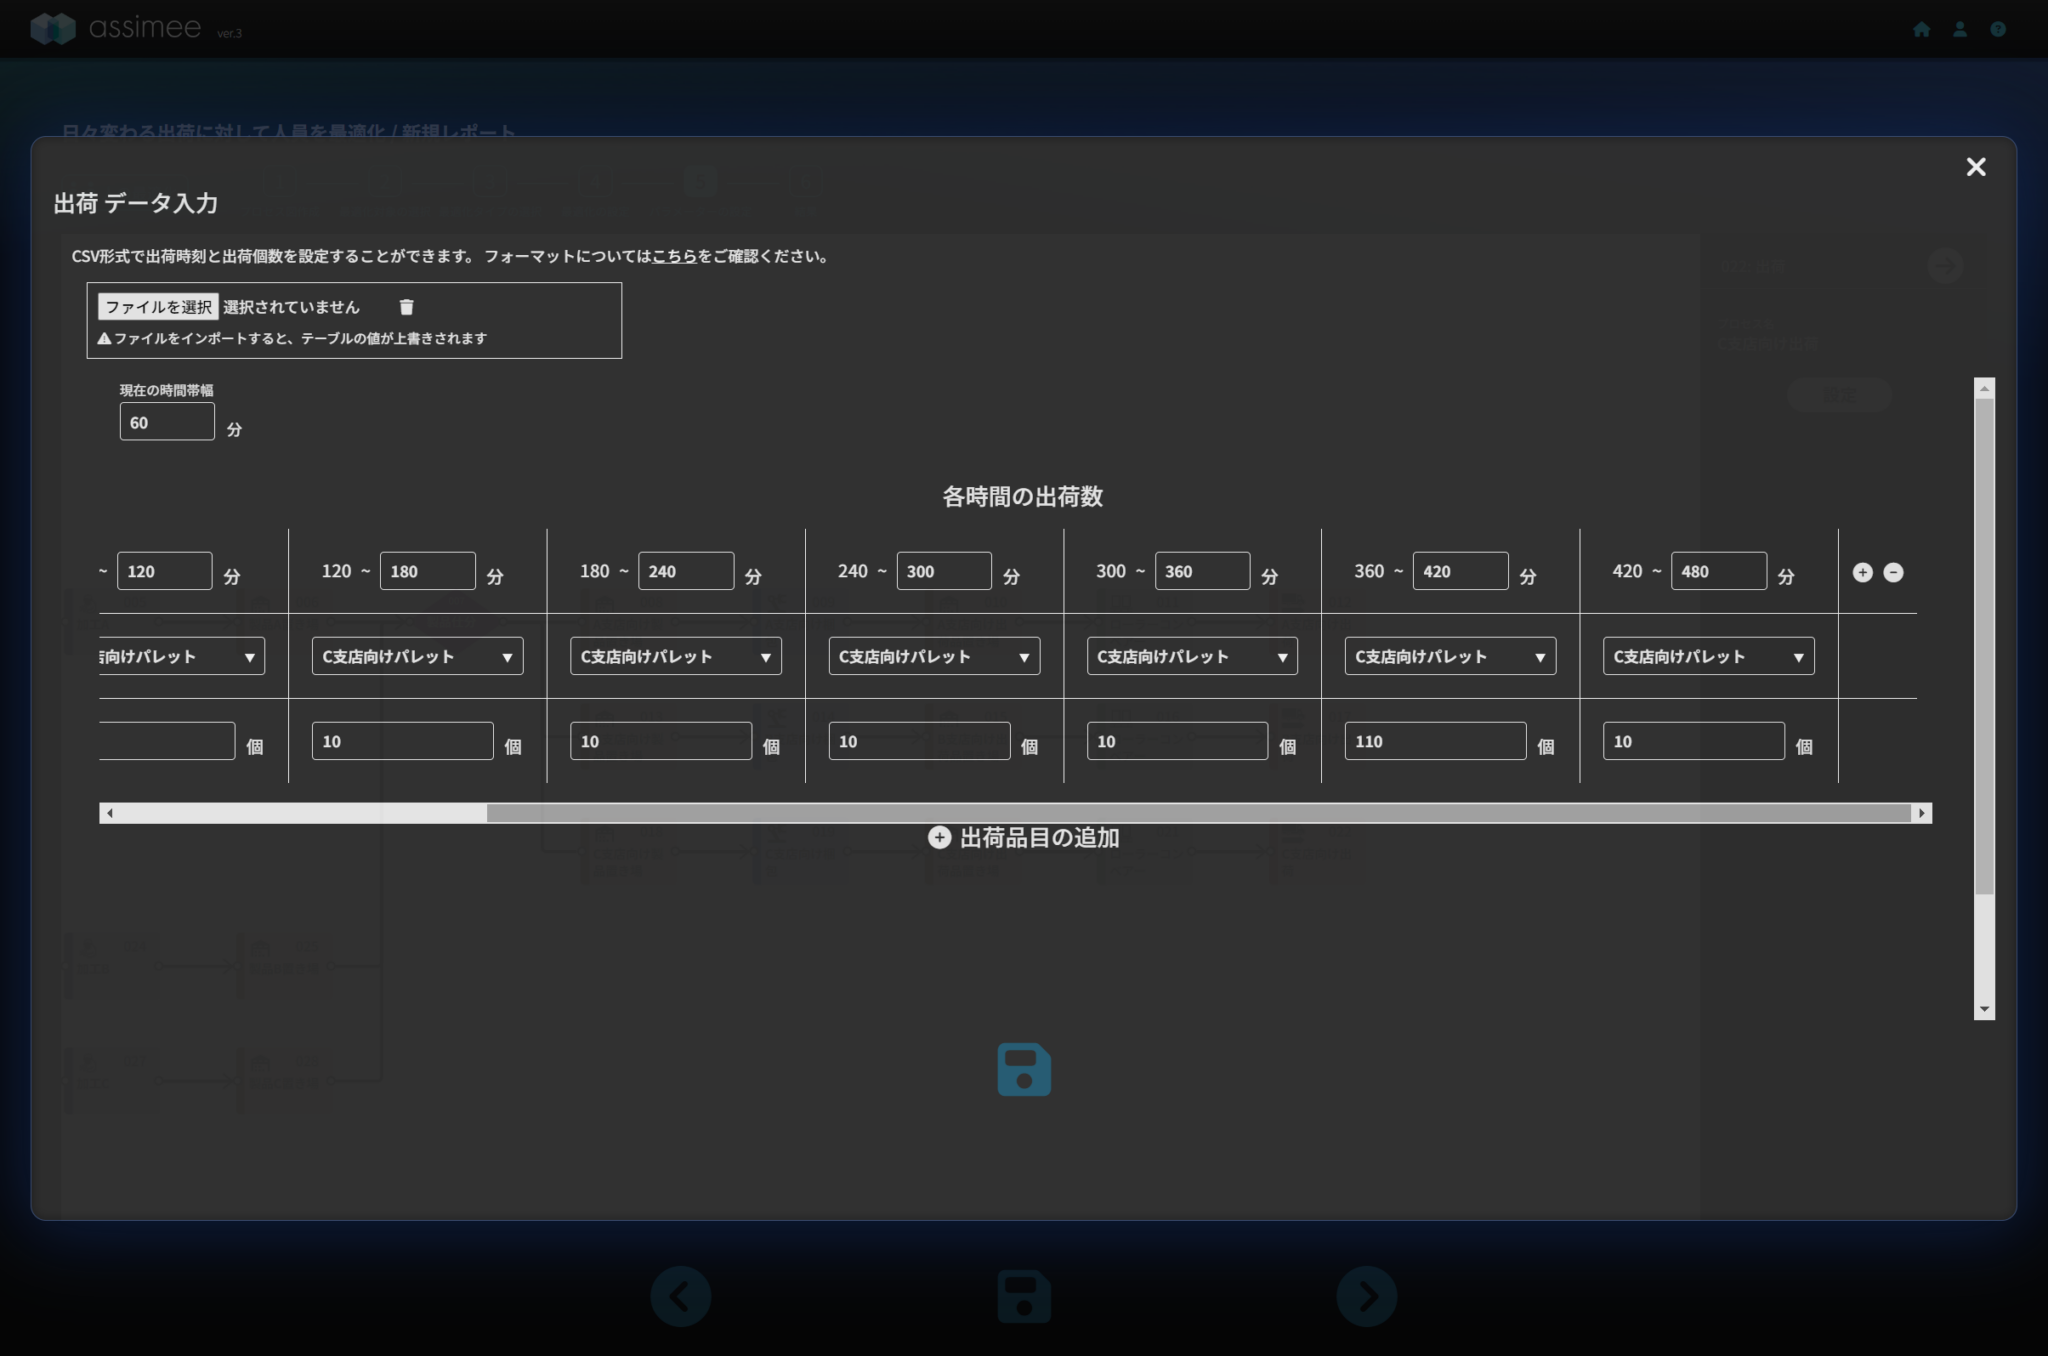Open the help question mark icon
Screen dimensions: 2048x1356
1998,29
